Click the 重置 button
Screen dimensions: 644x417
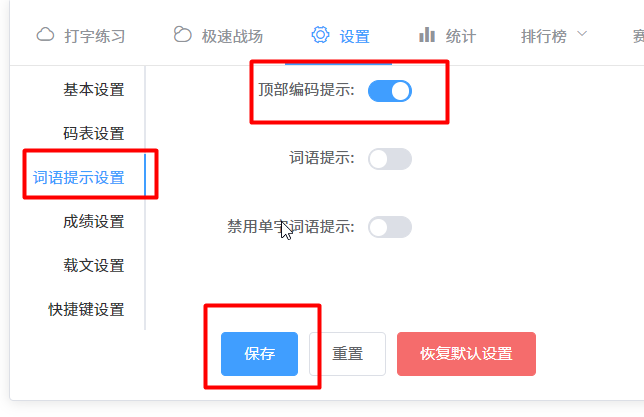[x=348, y=354]
